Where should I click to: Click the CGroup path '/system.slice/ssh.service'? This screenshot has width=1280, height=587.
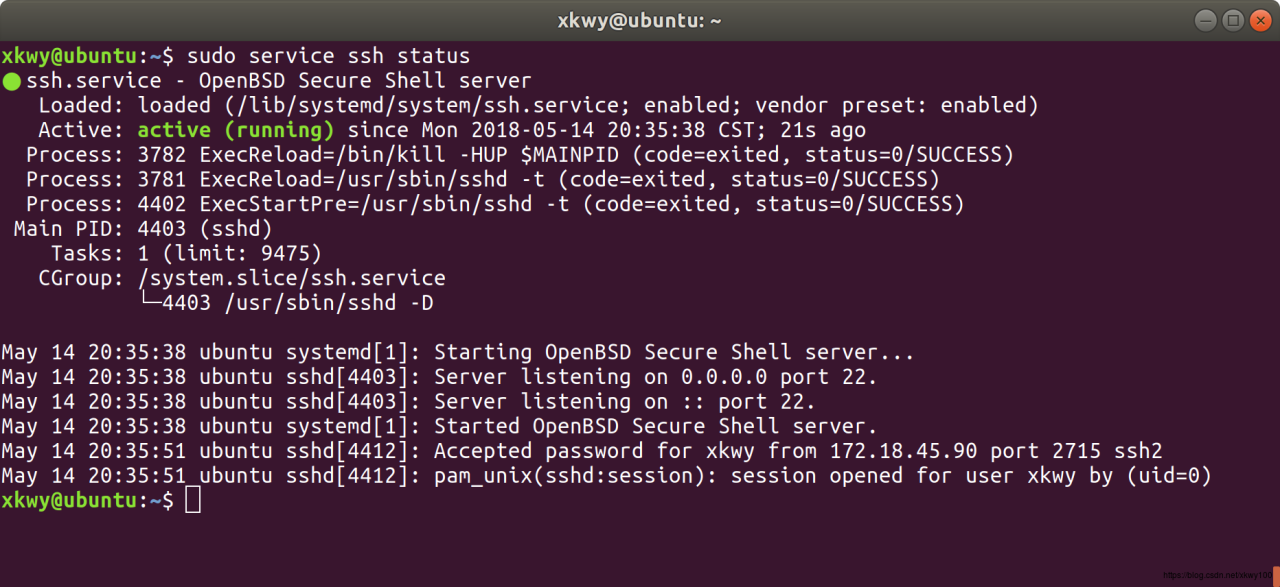(x=292, y=277)
